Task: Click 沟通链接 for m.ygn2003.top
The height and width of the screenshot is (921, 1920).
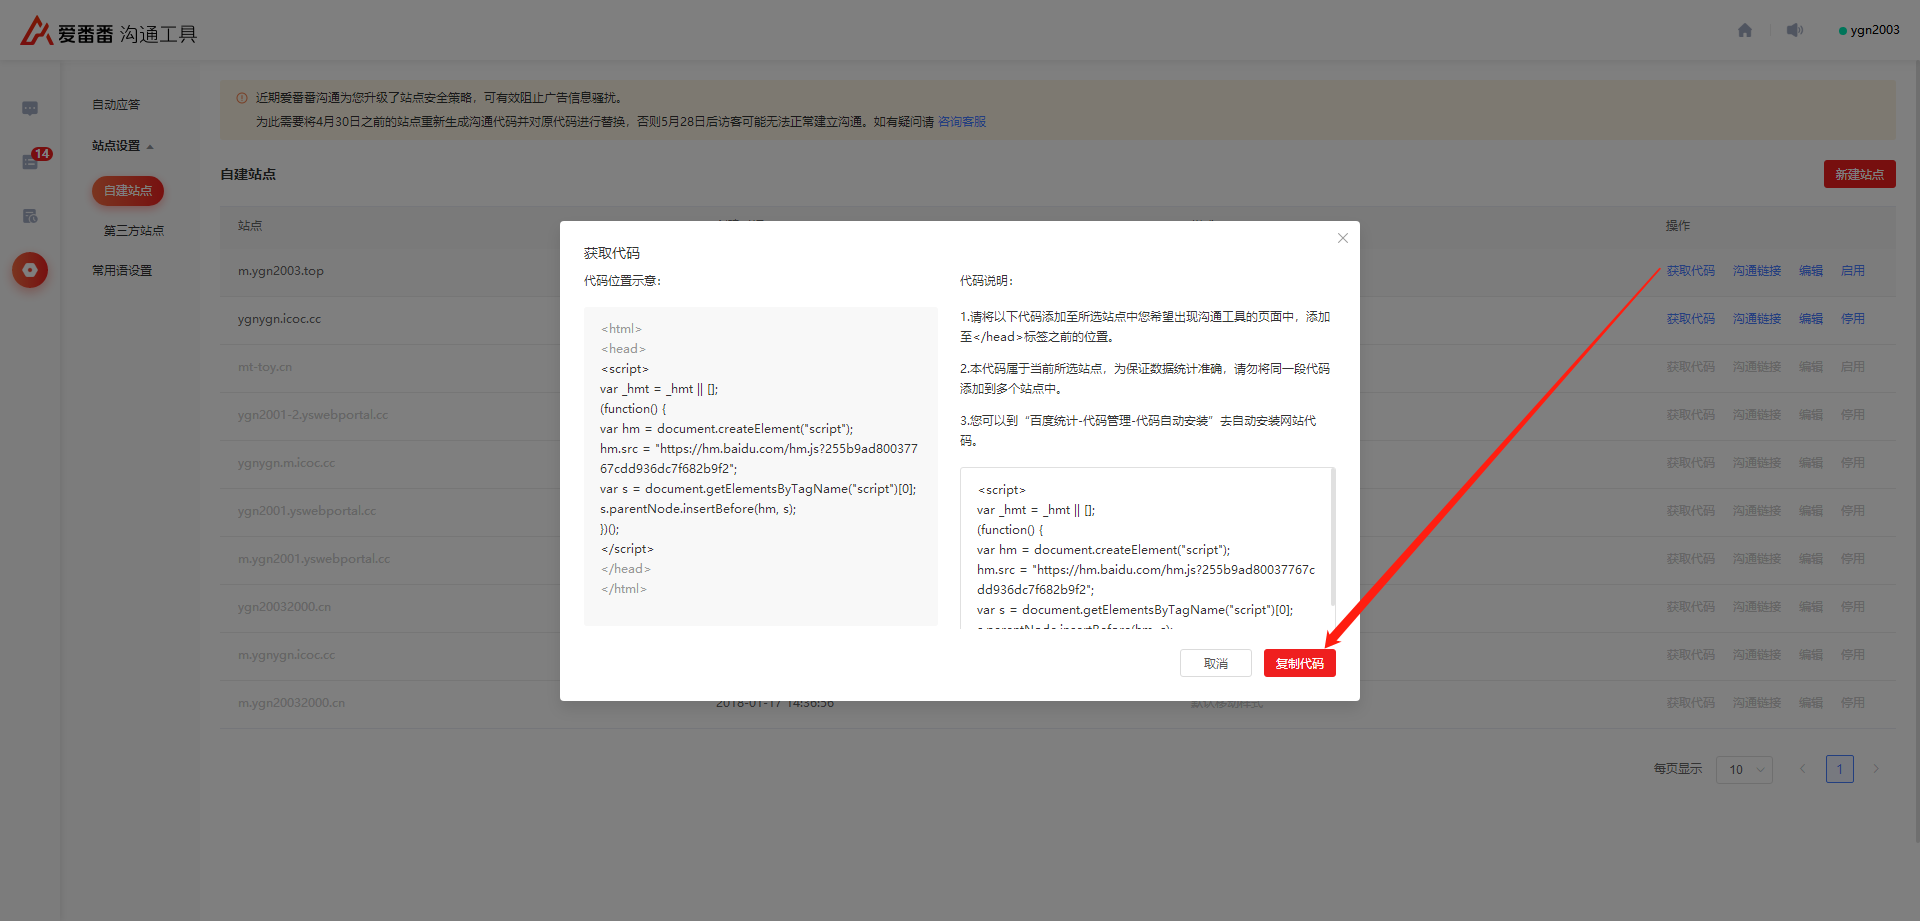Action: click(x=1757, y=271)
